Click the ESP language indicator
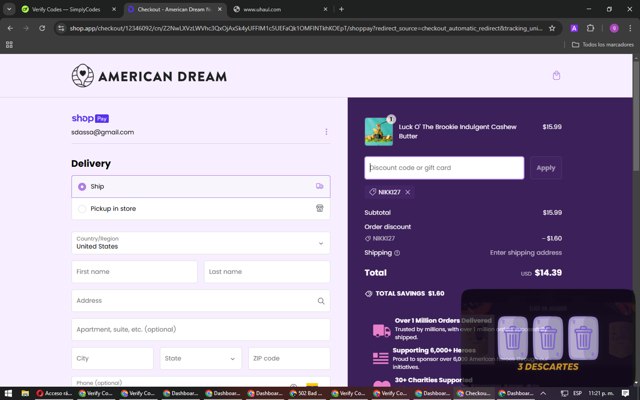Image resolution: width=640 pixels, height=400 pixels. coord(577,393)
